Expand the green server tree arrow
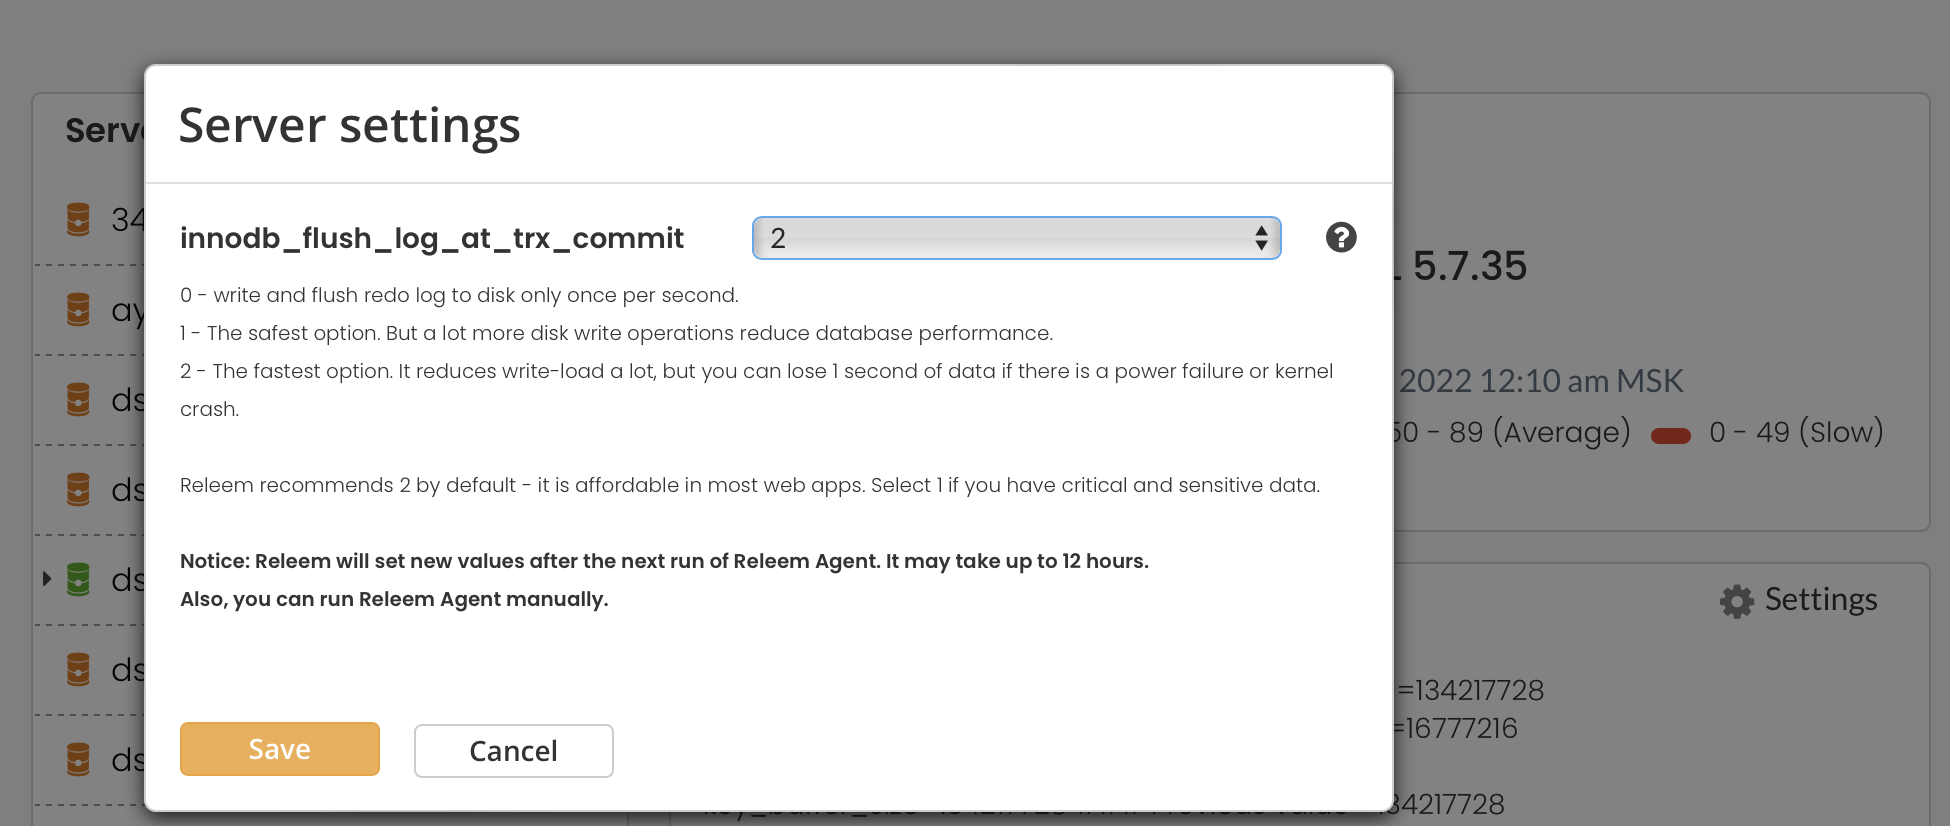The height and width of the screenshot is (826, 1950). pos(46,579)
